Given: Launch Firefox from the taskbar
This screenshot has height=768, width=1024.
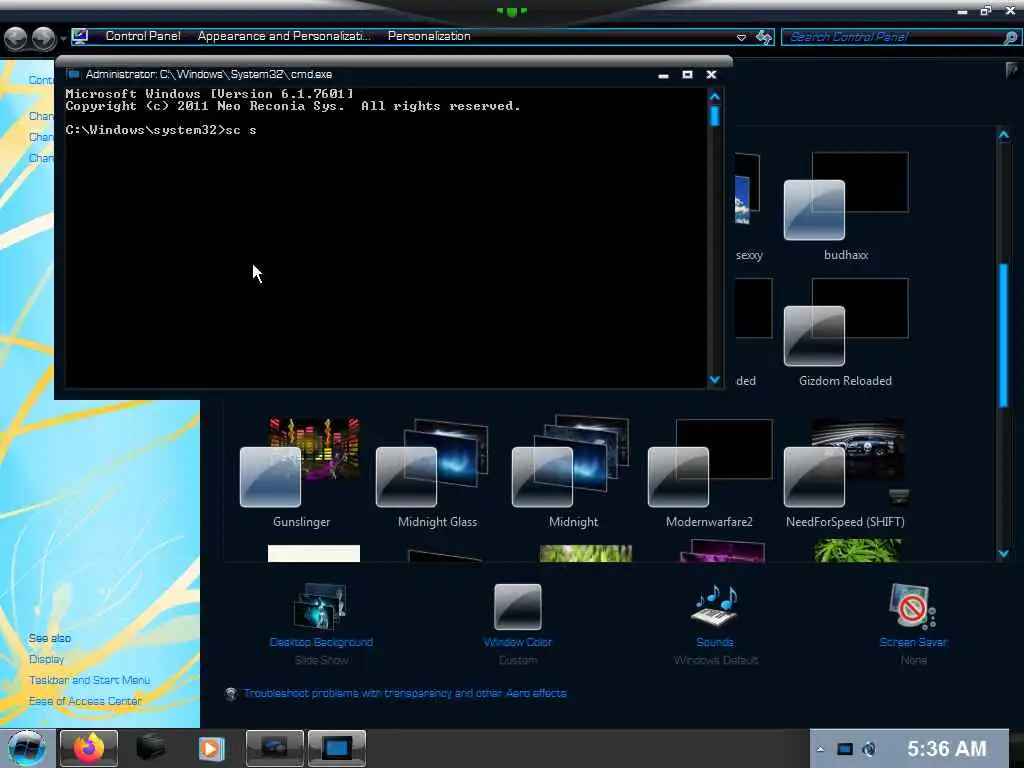Looking at the screenshot, I should pyautogui.click(x=89, y=748).
